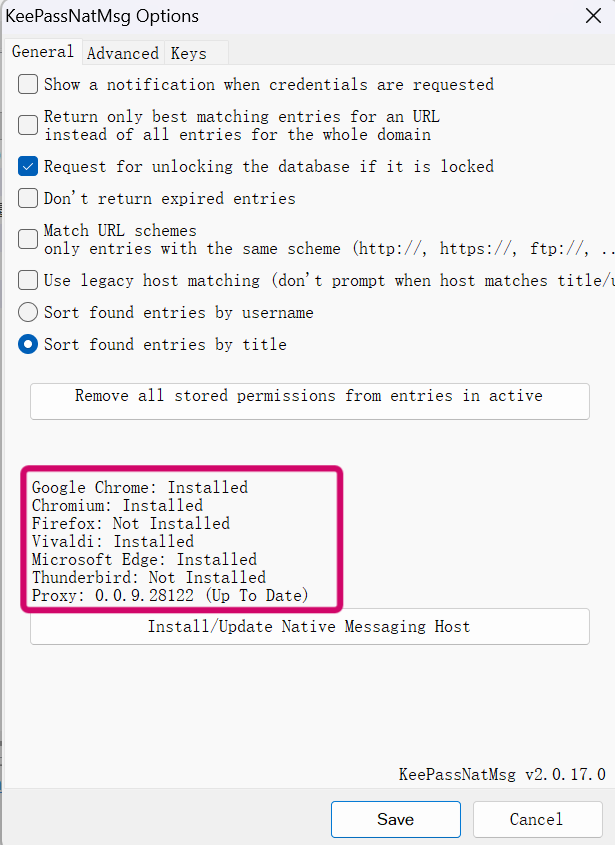Select the General tab

[43, 51]
